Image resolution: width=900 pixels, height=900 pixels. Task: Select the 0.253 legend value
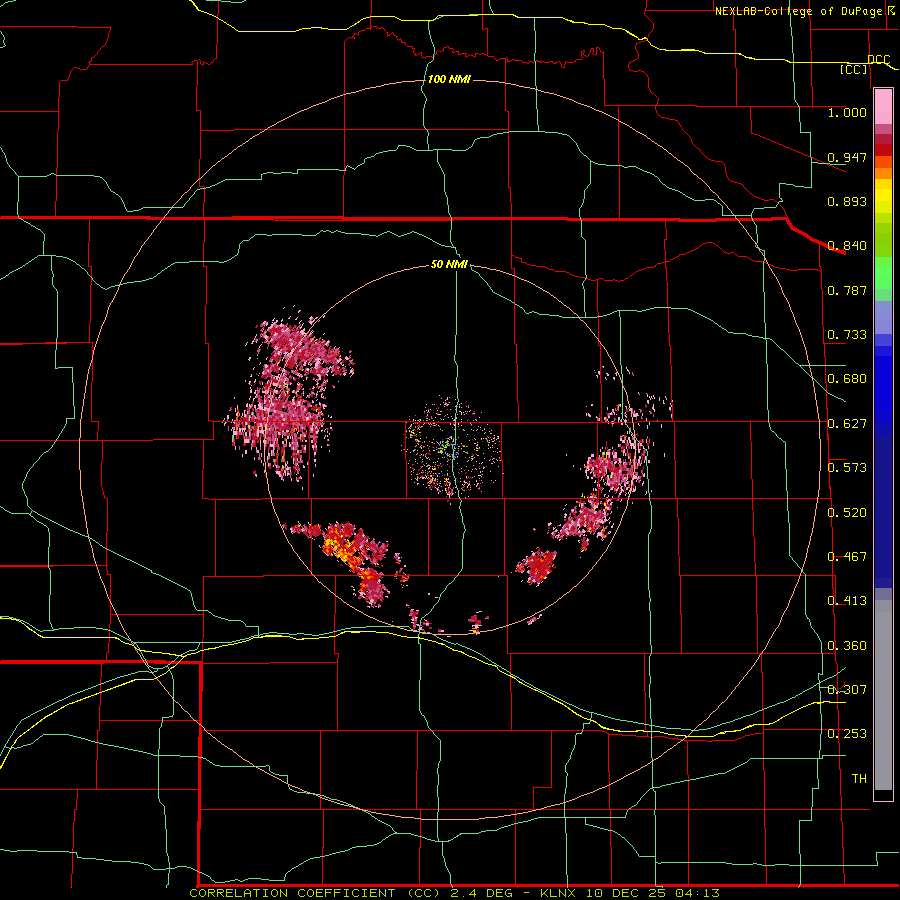point(847,734)
